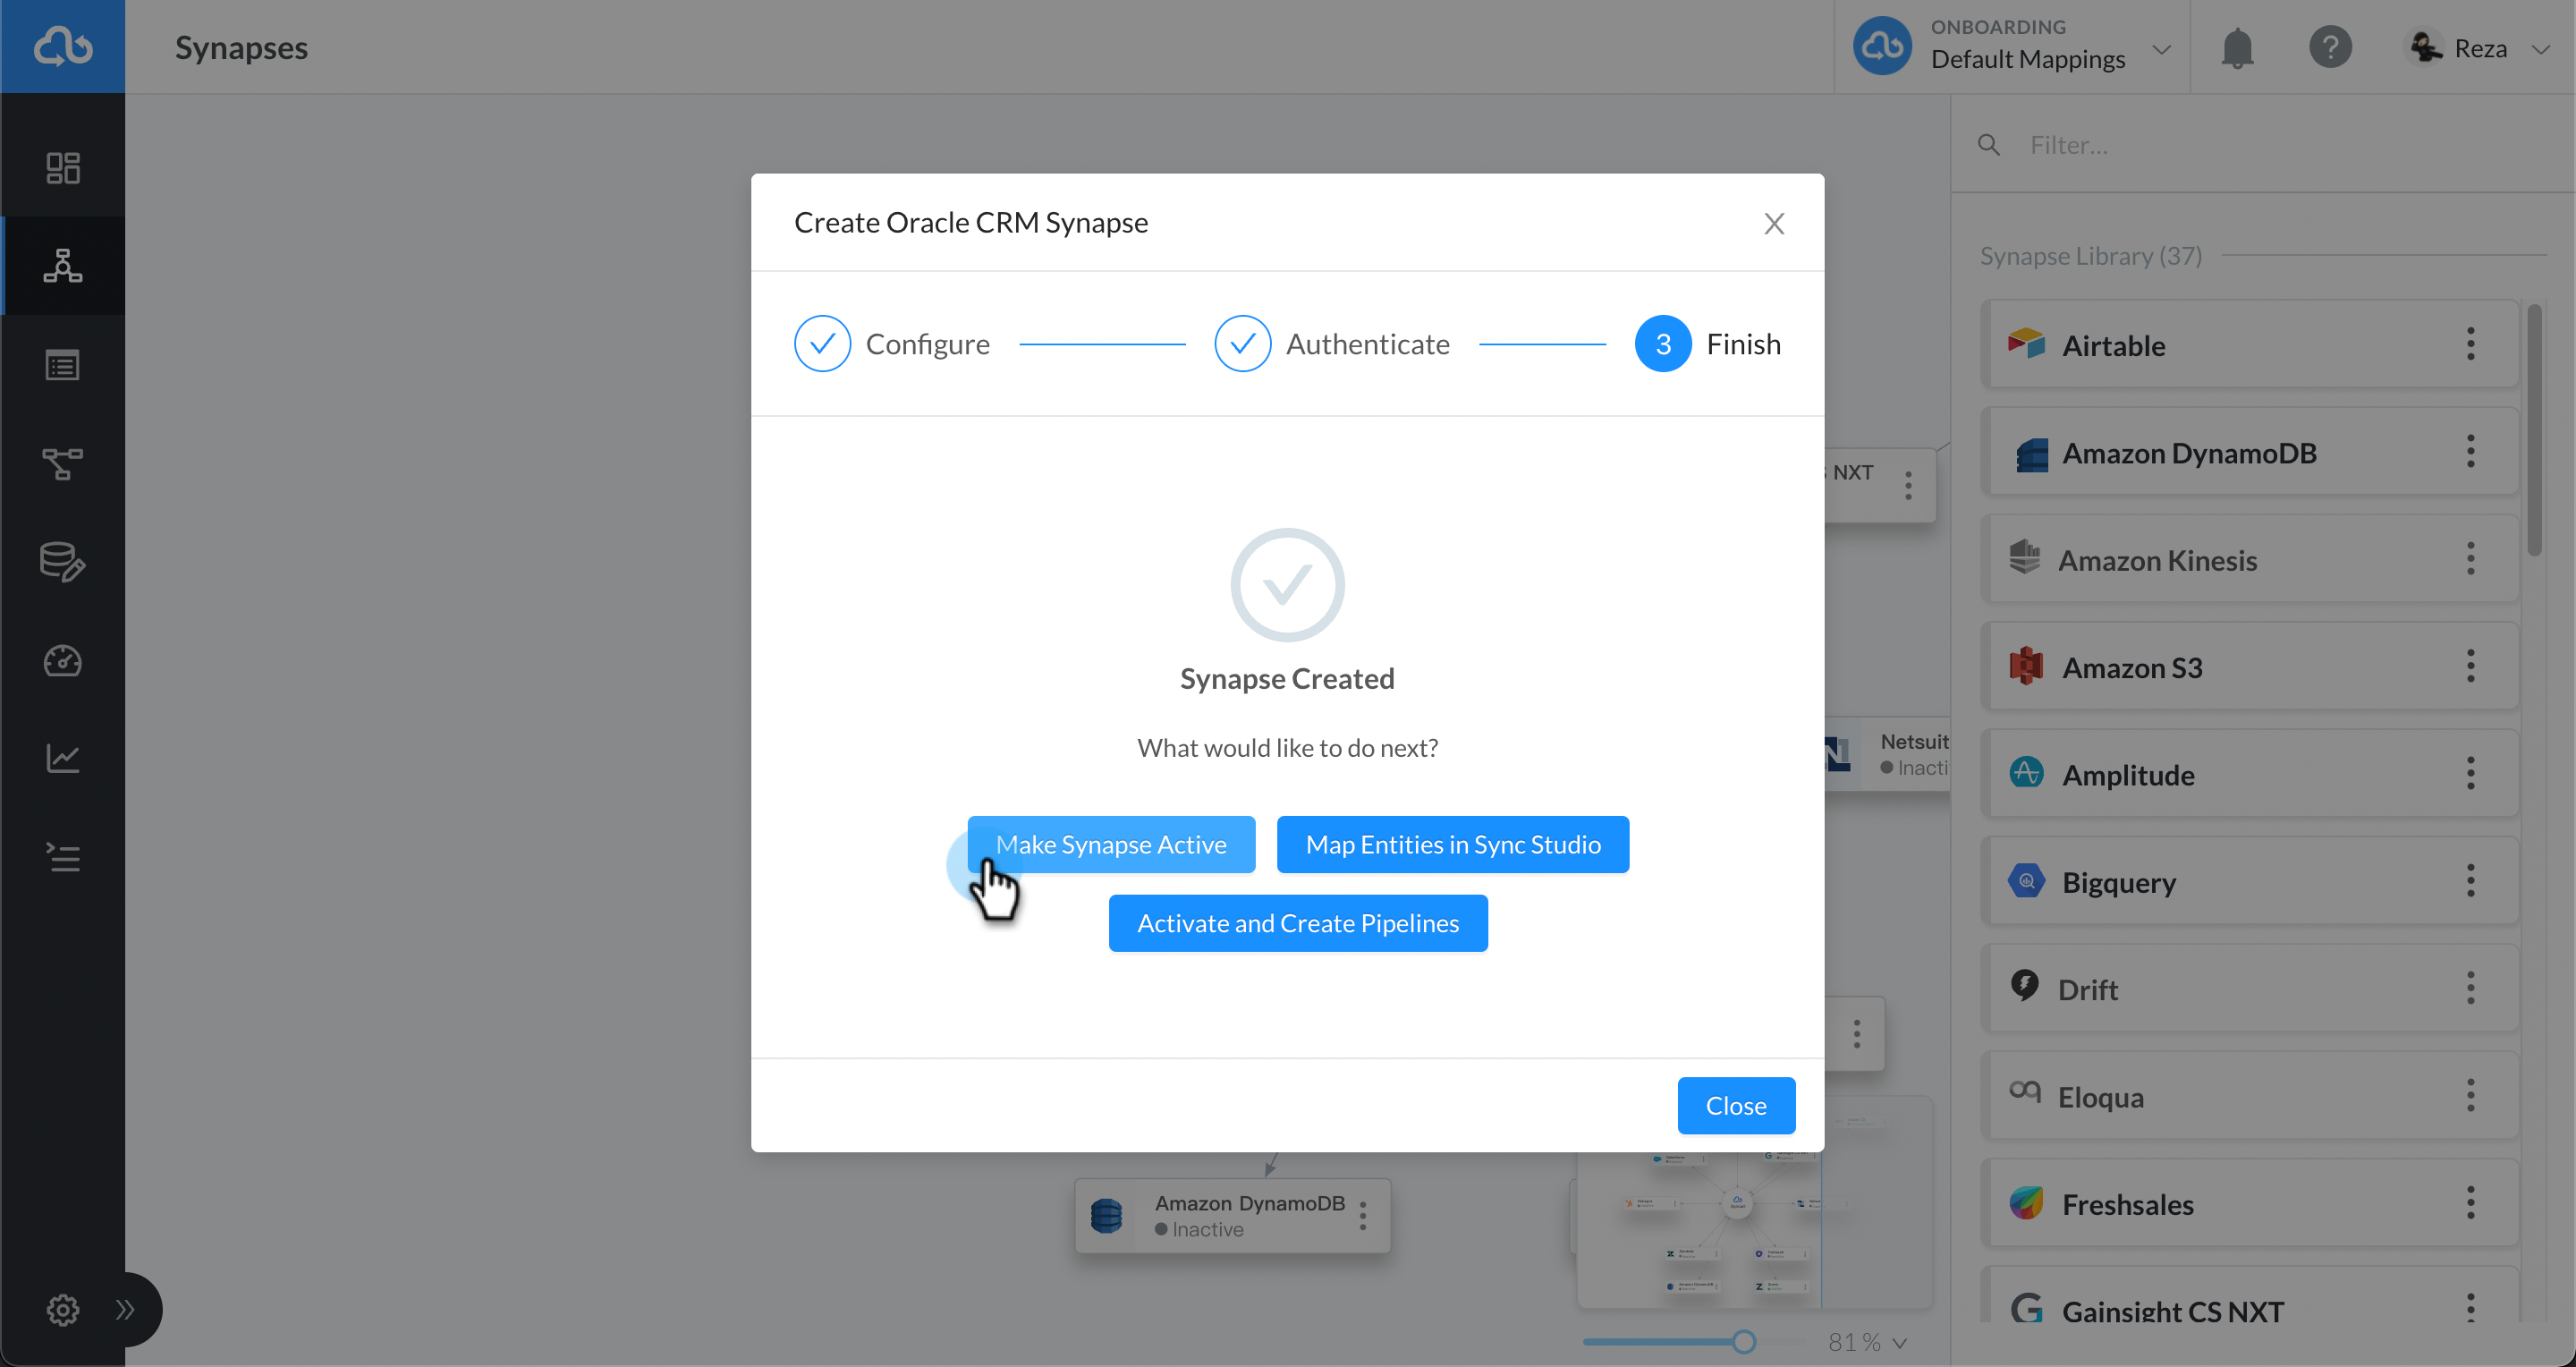
Task: Click the Onboarding cloud icon in the header
Action: [1882, 46]
